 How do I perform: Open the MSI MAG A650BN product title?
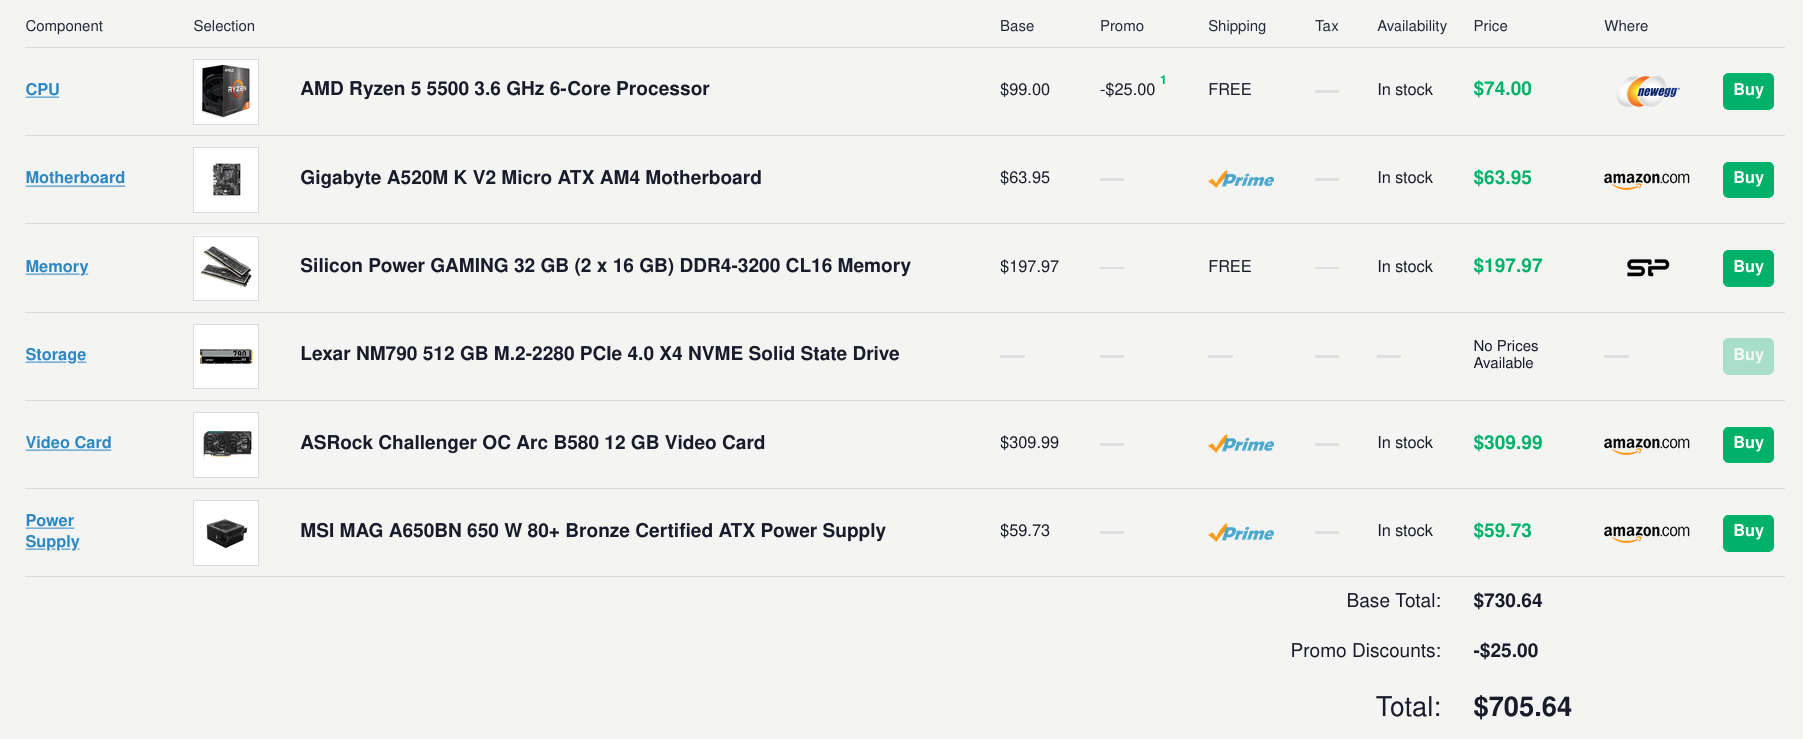click(593, 531)
